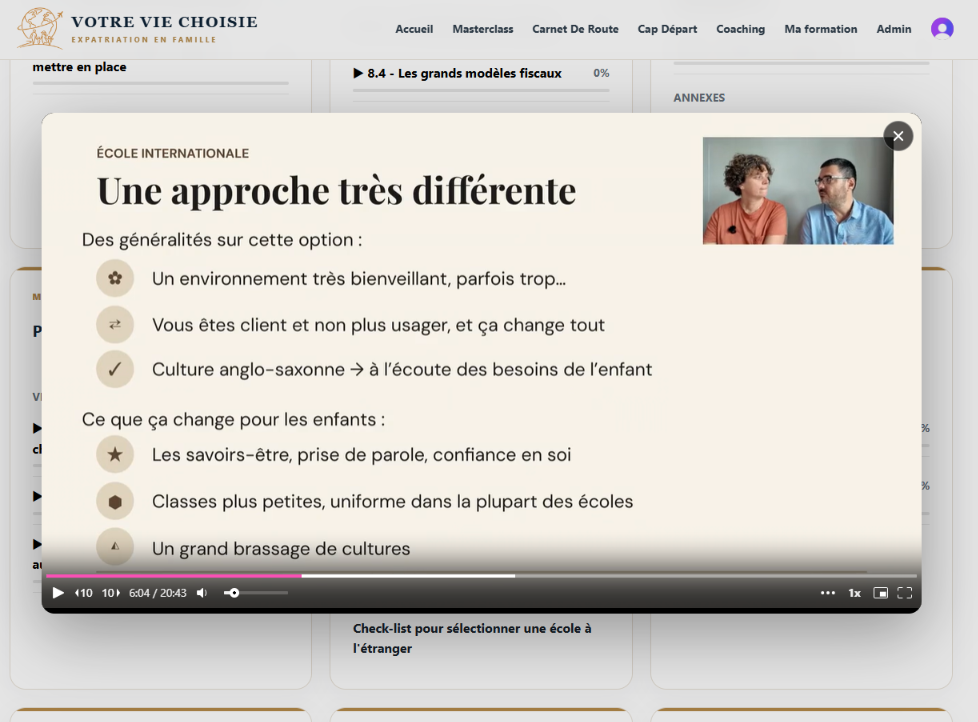Skip forward 10 seconds in video
978x722 pixels.
pos(111,593)
